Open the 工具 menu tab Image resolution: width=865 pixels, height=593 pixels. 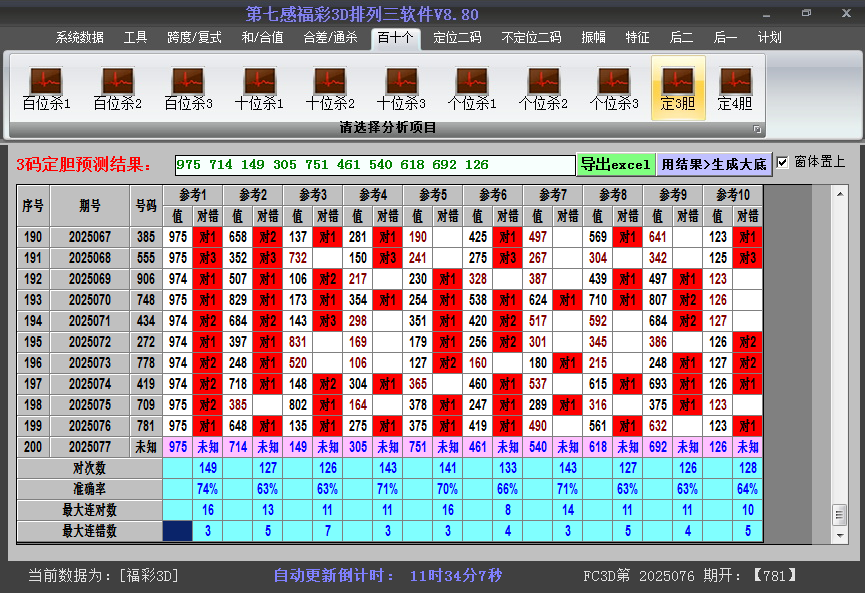[x=135, y=38]
